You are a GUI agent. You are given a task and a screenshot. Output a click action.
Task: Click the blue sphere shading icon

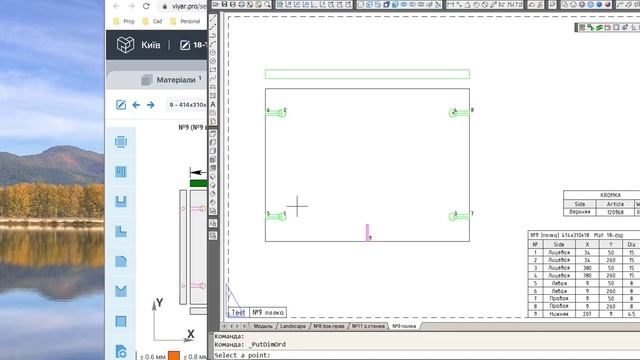(x=599, y=4)
